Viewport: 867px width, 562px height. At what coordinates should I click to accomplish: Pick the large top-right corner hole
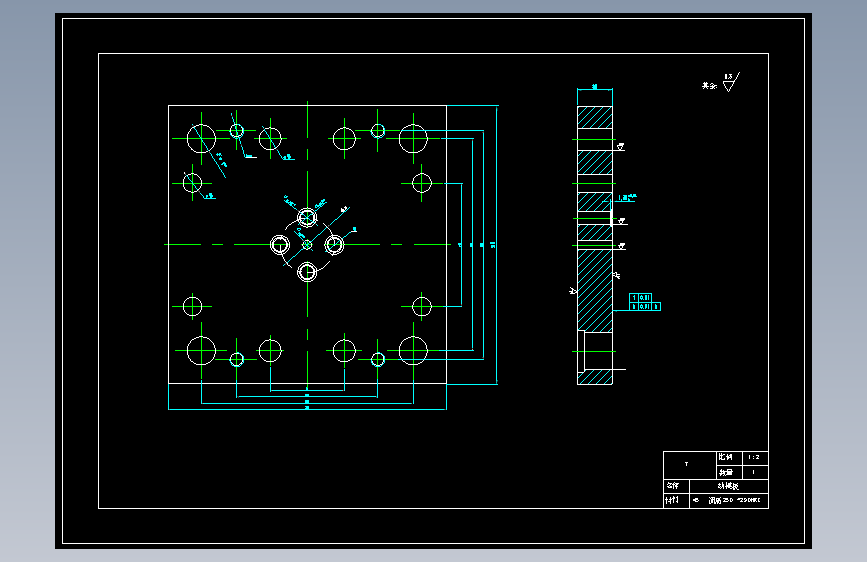pyautogui.click(x=413, y=138)
